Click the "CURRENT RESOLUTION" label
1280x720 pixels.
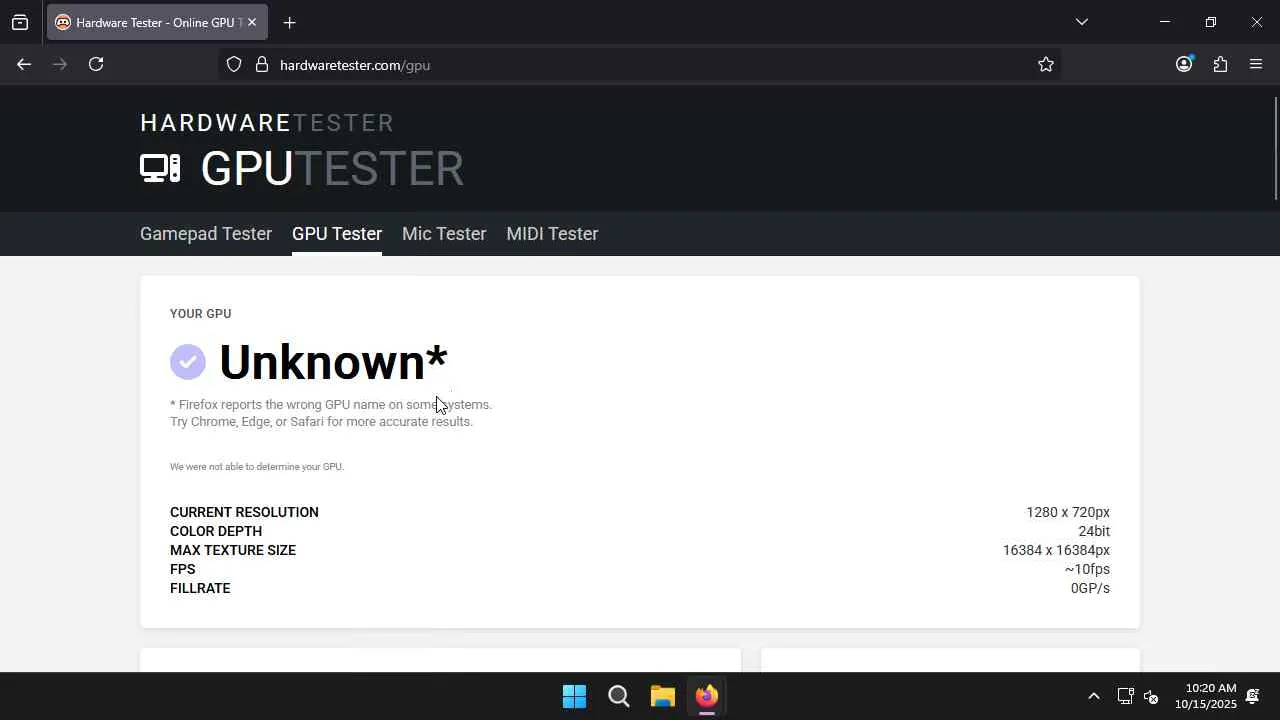[244, 512]
